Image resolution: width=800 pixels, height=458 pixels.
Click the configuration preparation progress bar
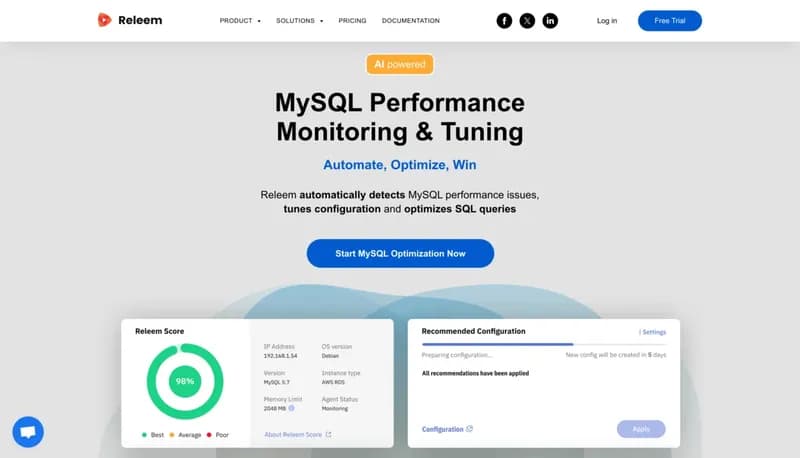(x=544, y=344)
